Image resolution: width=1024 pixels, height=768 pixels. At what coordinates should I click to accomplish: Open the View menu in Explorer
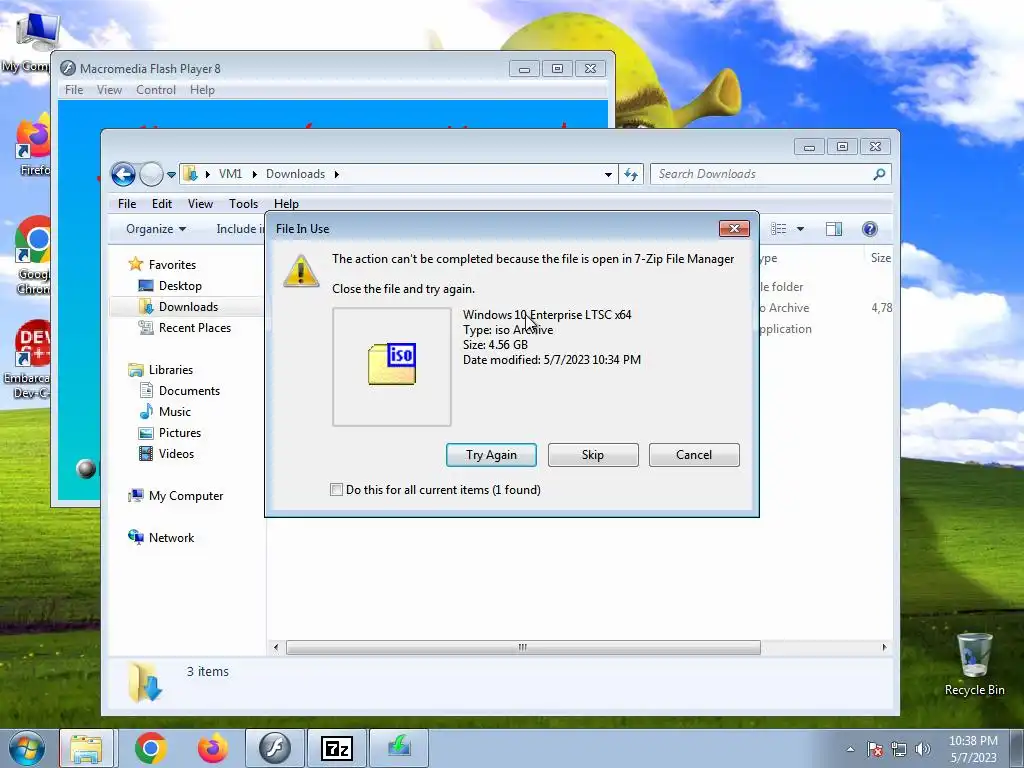tap(200, 204)
